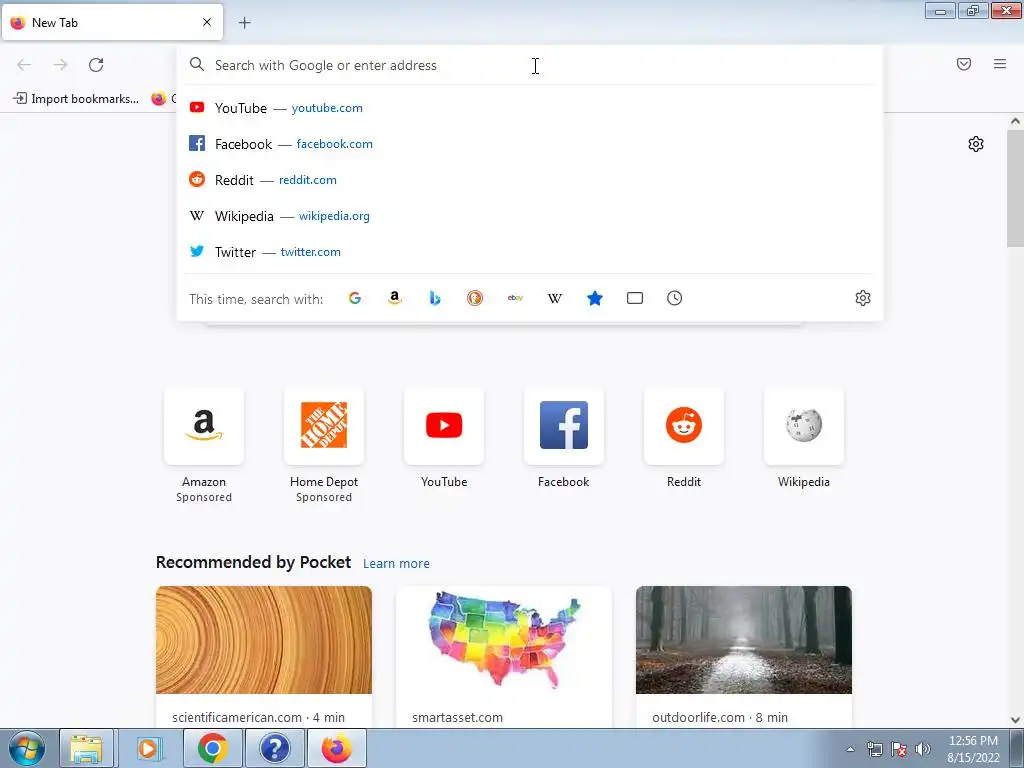Choose Facebook suggestion facebook.com
Viewport: 1024px width, 768px height.
tap(530, 144)
